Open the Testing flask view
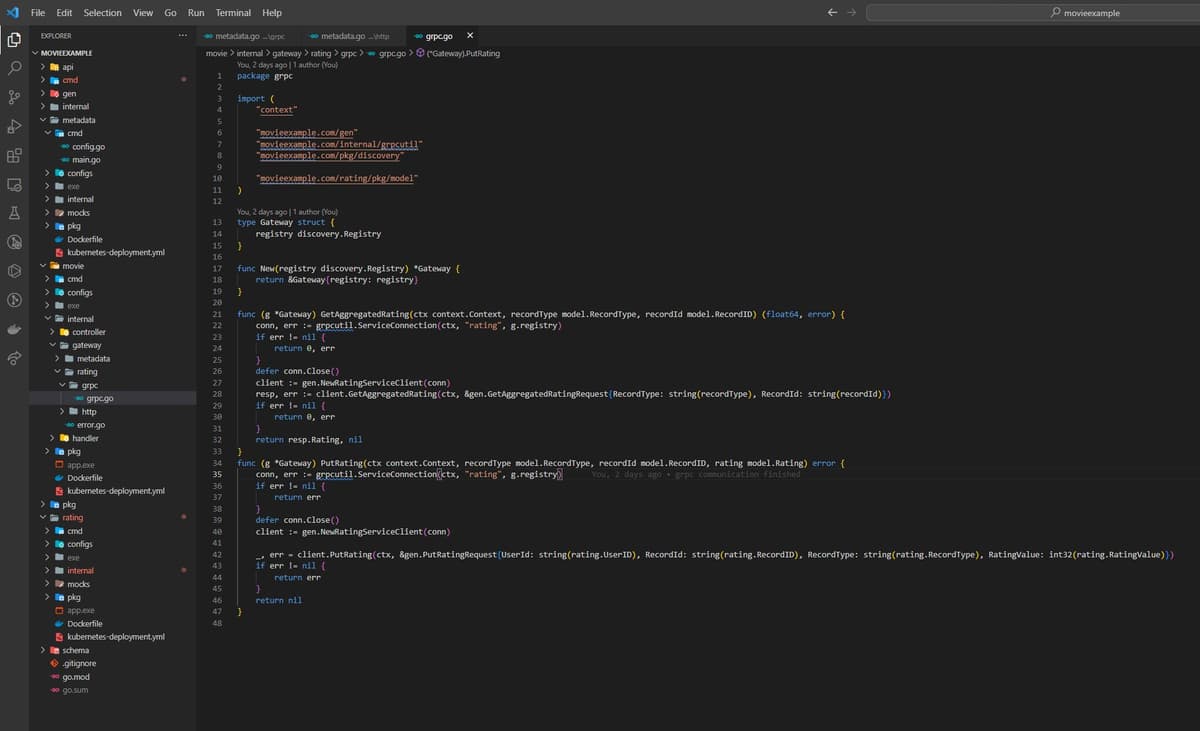The height and width of the screenshot is (731, 1200). 14,214
